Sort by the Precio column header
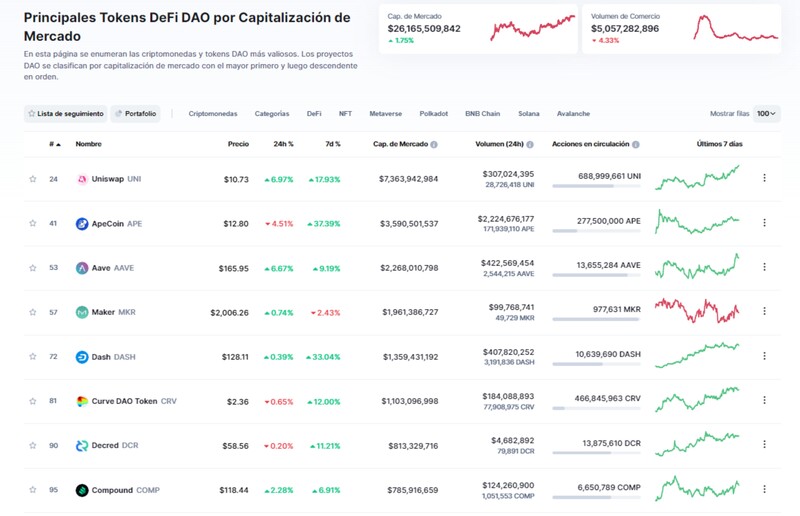The image size is (800, 516). point(238,144)
